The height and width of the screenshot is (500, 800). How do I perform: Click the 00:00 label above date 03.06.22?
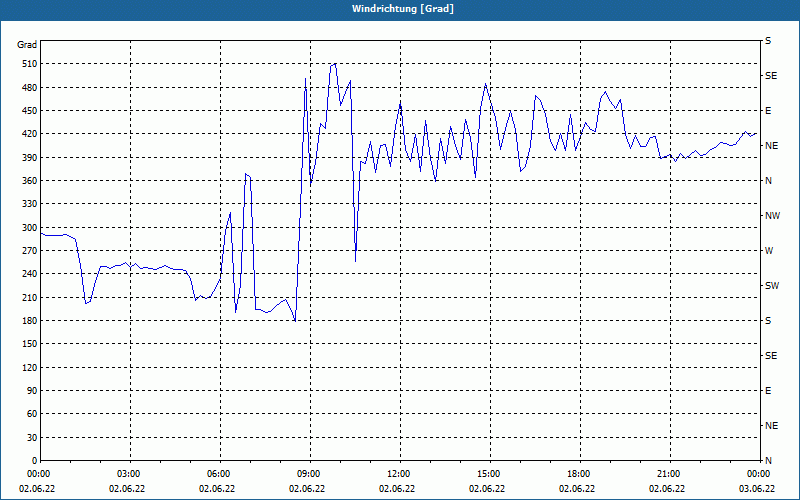pos(757,474)
